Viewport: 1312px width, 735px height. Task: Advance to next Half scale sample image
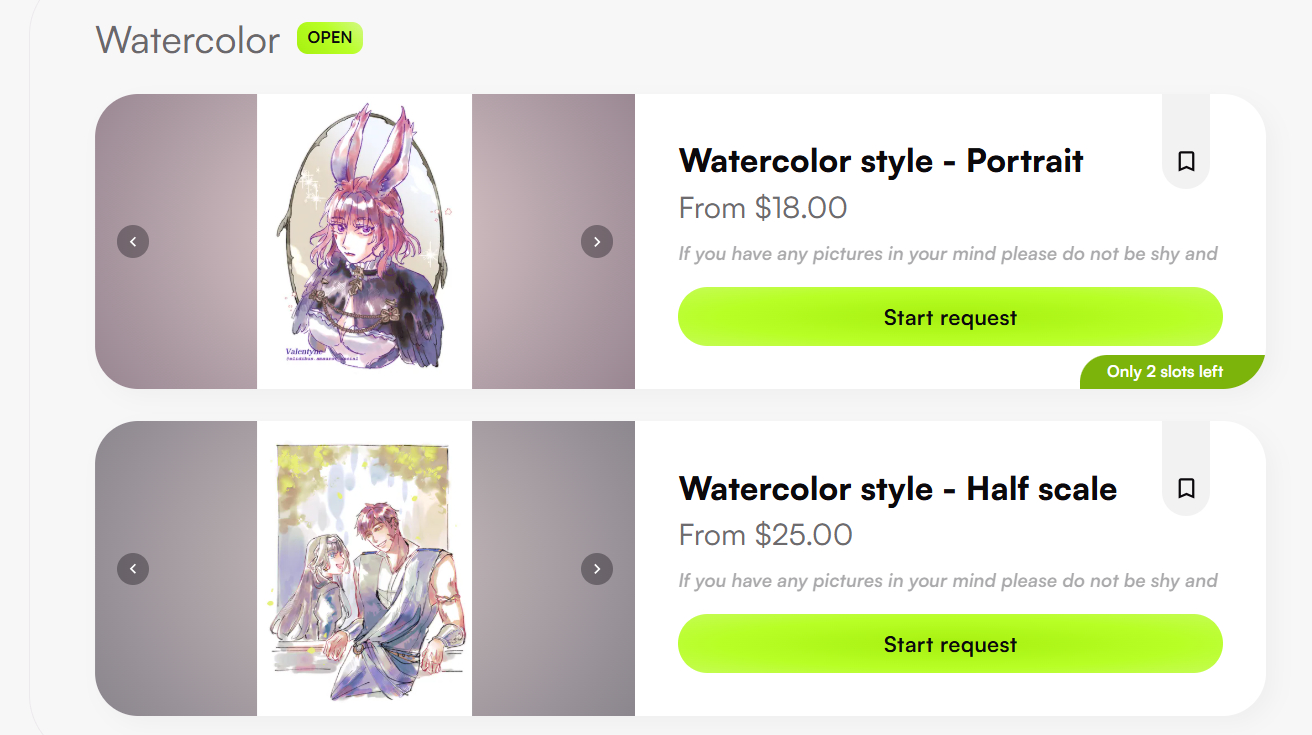coord(597,569)
